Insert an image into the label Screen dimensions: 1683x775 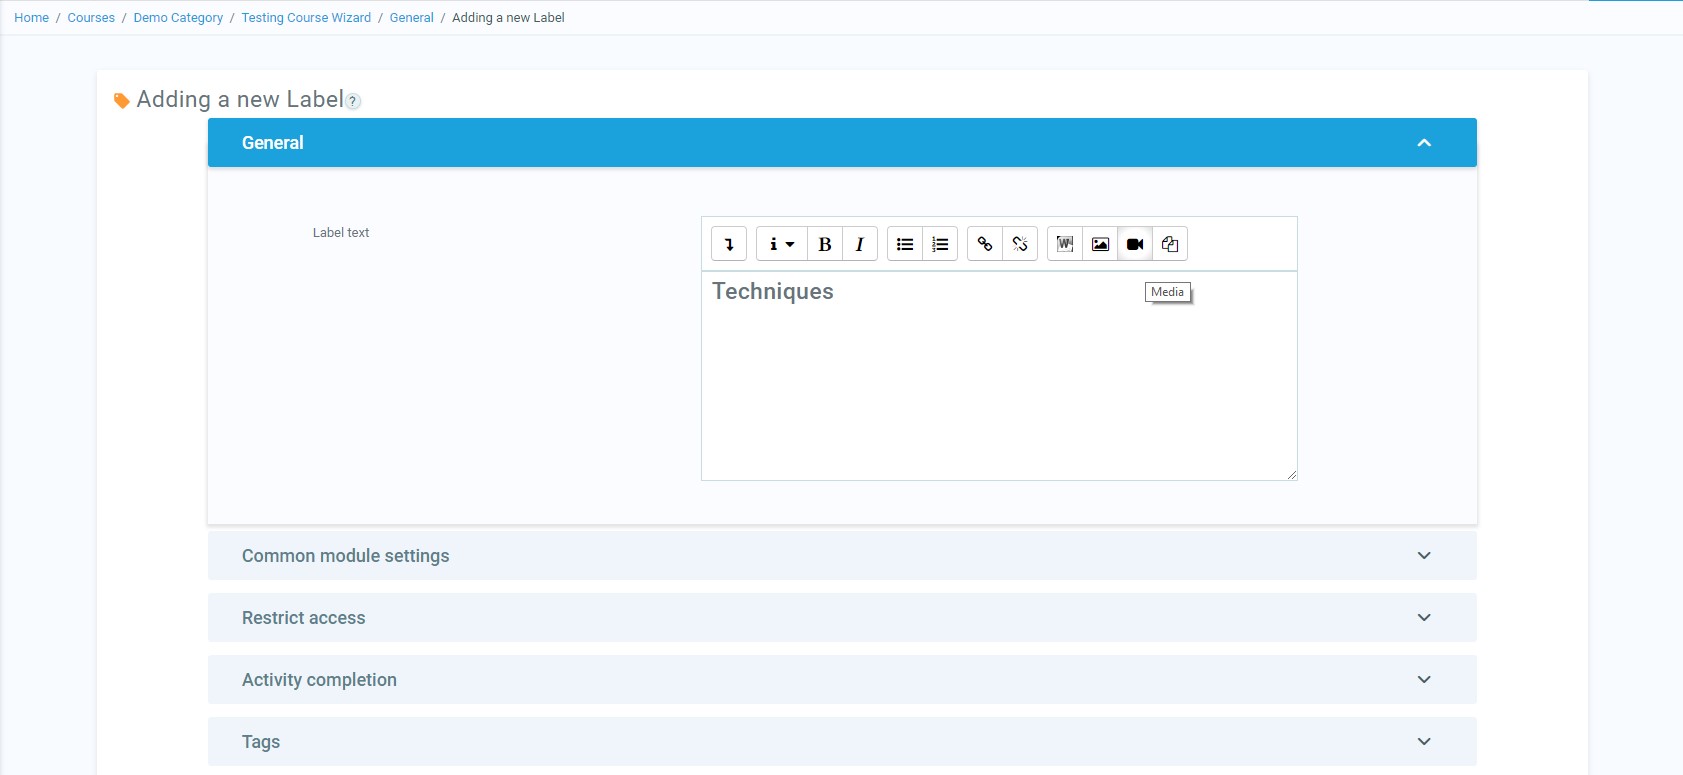(1100, 244)
